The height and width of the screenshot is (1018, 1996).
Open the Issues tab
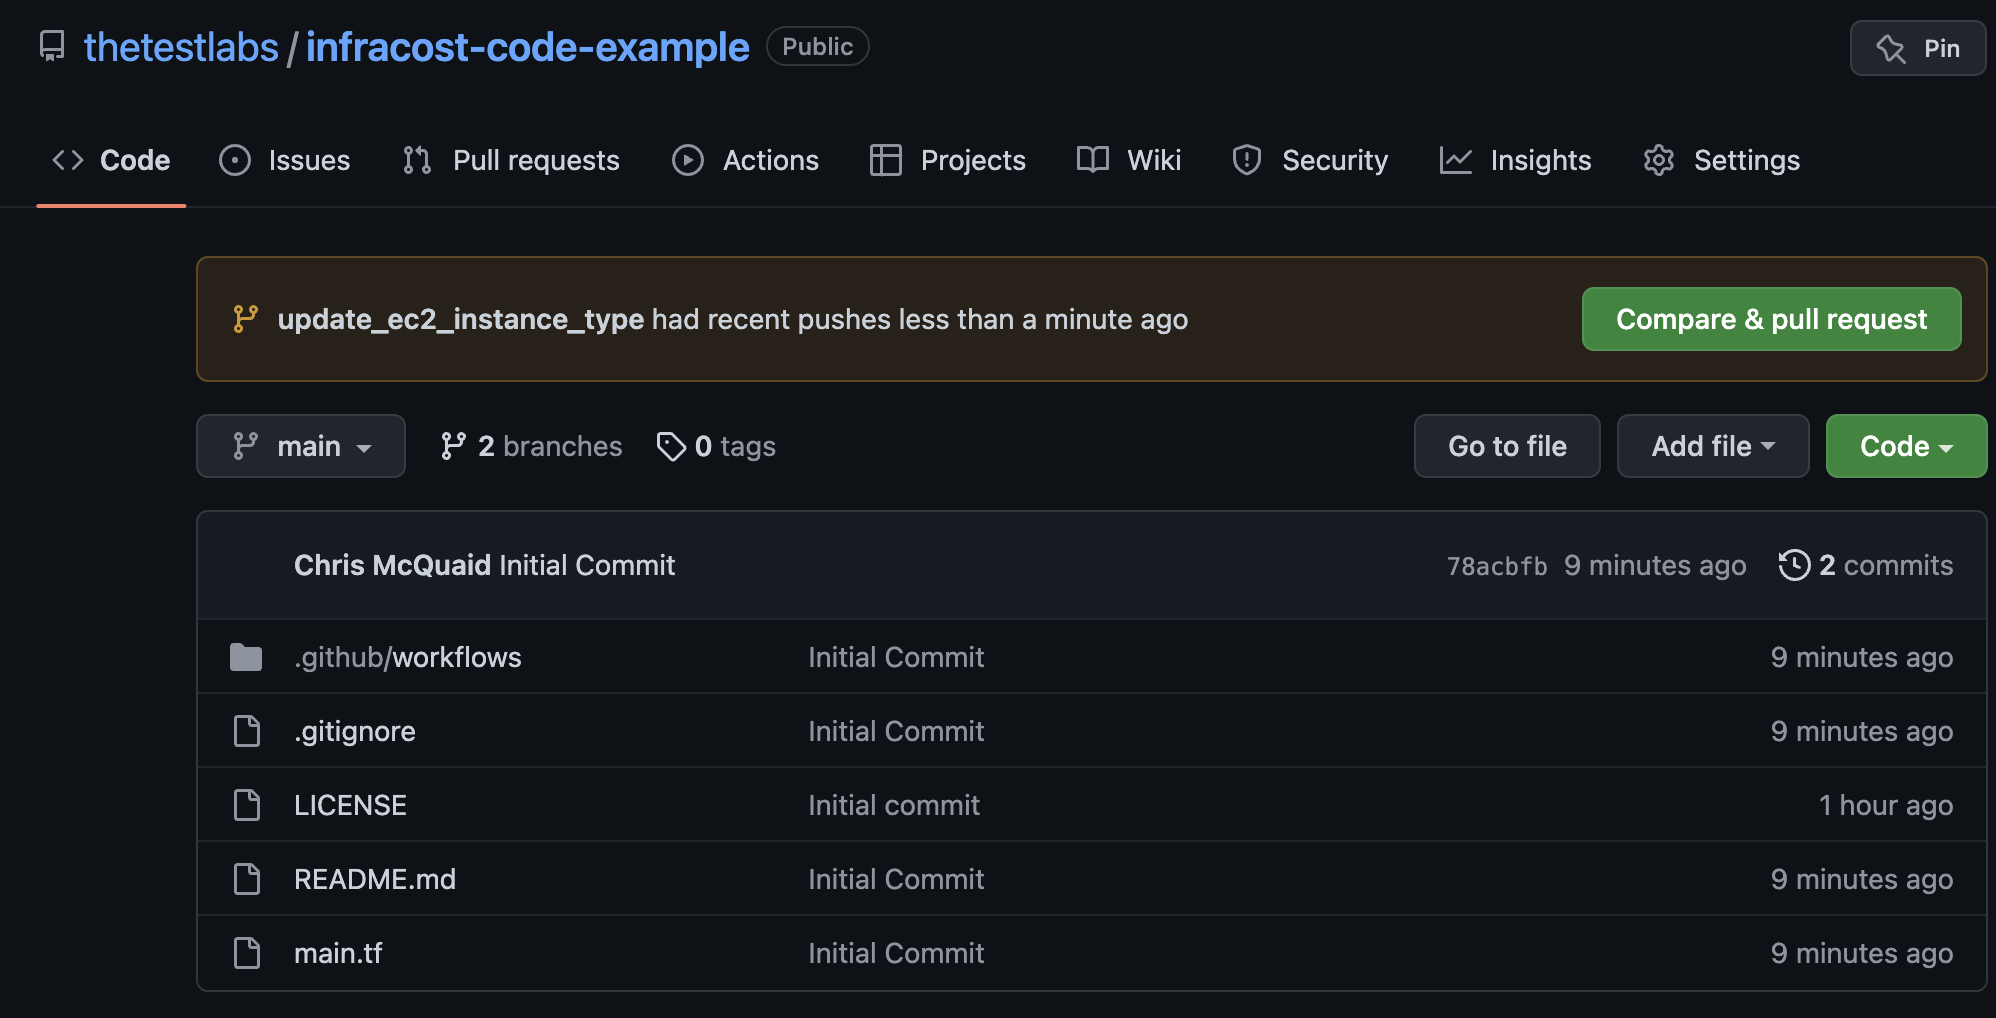point(285,160)
